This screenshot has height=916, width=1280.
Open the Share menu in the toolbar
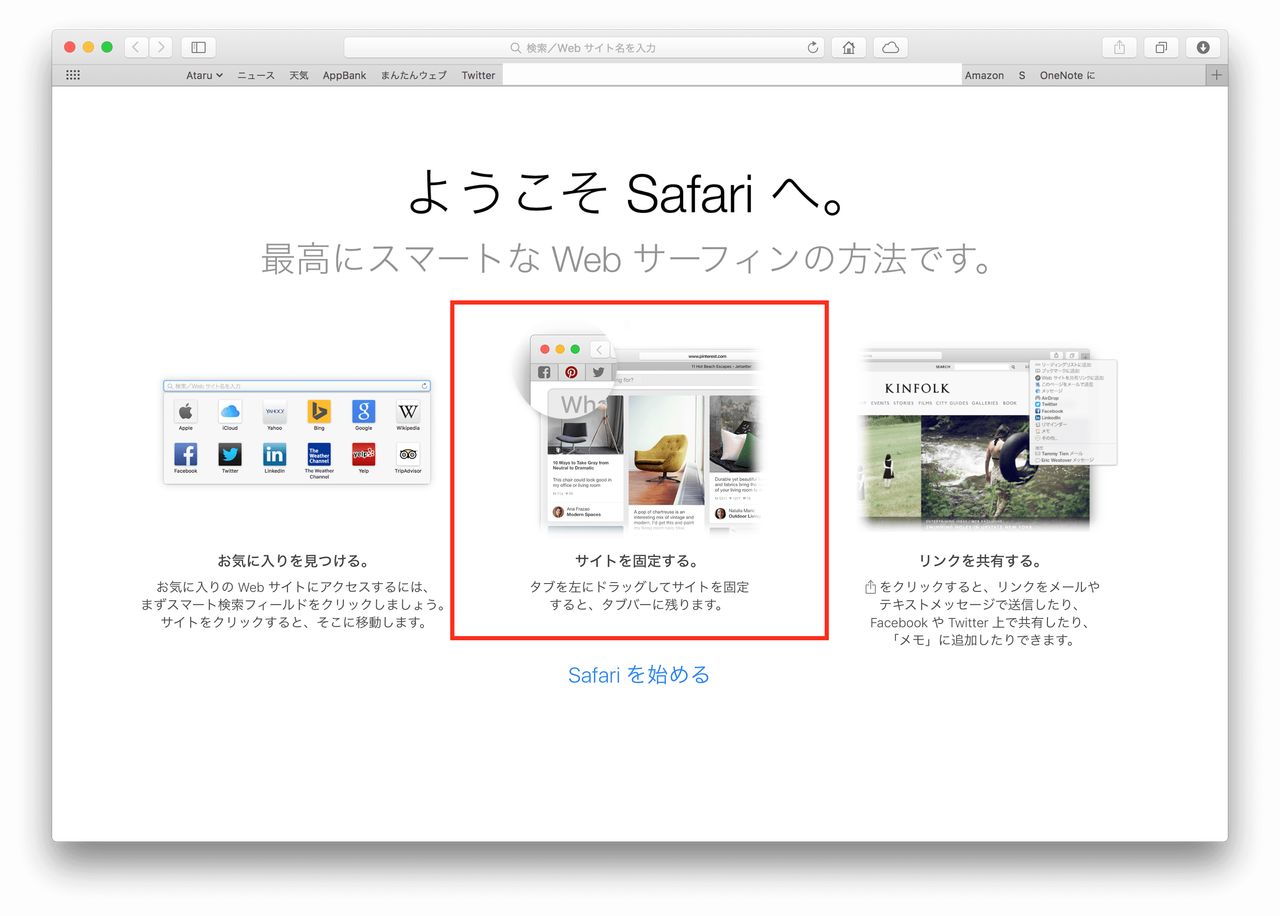click(x=1119, y=47)
